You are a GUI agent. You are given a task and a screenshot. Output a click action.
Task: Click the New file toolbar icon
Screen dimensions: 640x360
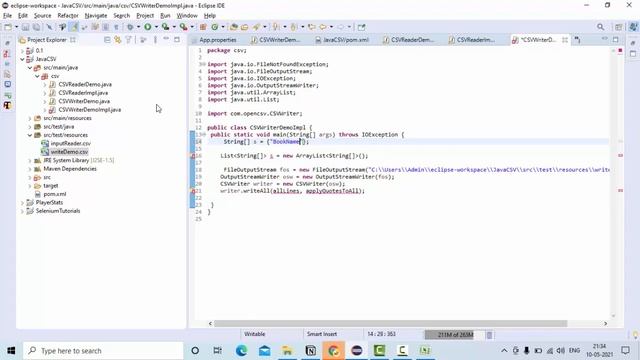pyautogui.click(x=8, y=27)
